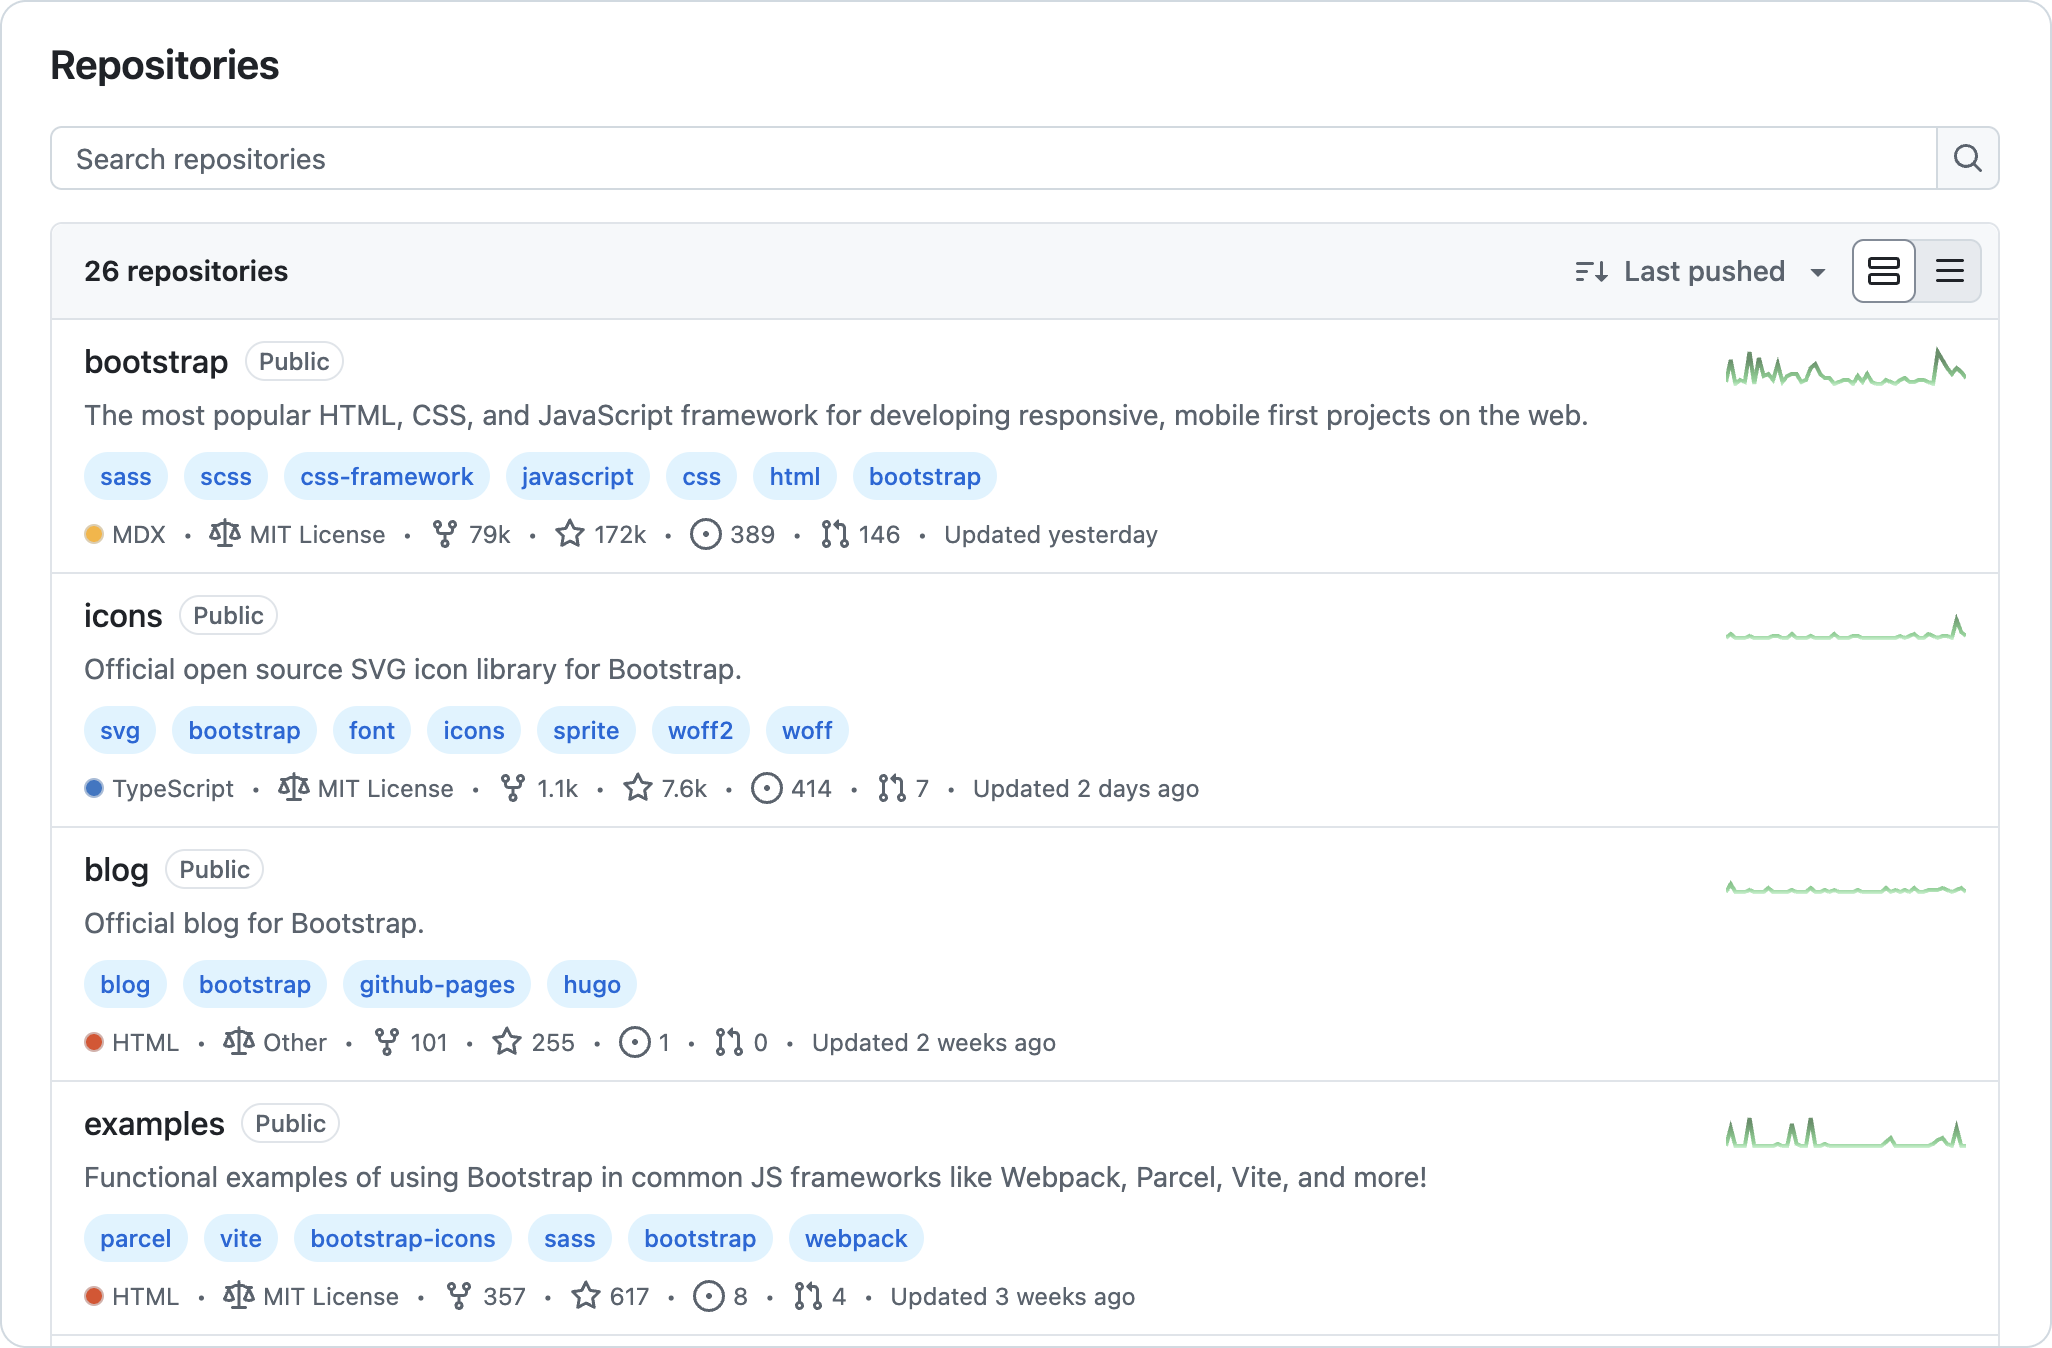Click the issues icon for bootstrap's 389 issues
The image size is (2052, 1348).
(706, 534)
